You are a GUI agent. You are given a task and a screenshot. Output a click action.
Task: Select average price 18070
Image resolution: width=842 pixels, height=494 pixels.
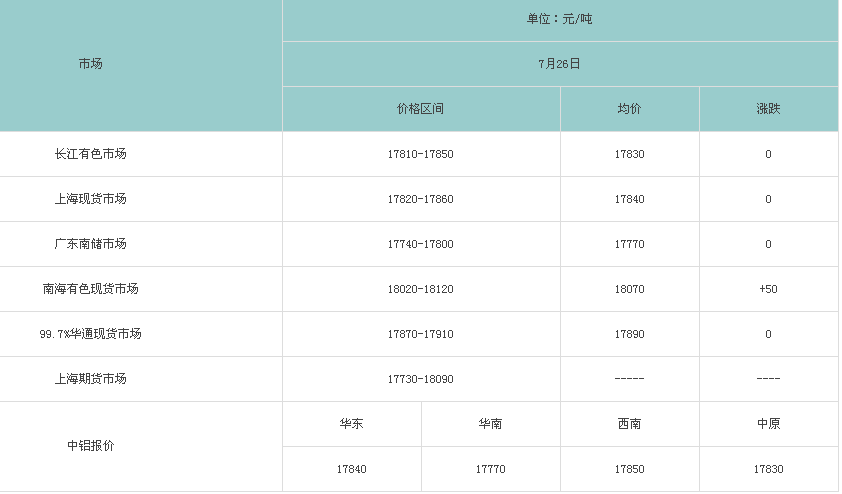[629, 289]
